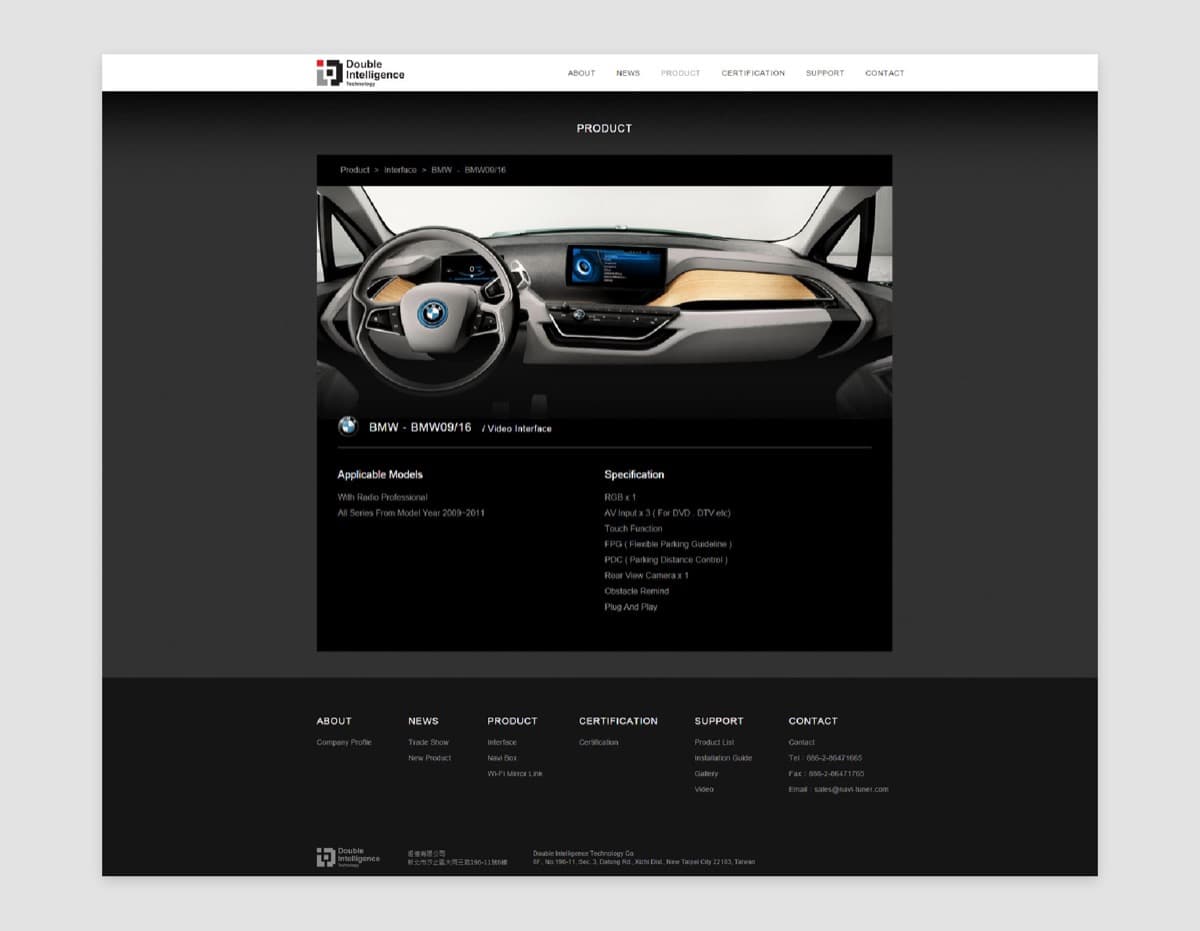Select the PRODUCT menu in header

(x=681, y=73)
